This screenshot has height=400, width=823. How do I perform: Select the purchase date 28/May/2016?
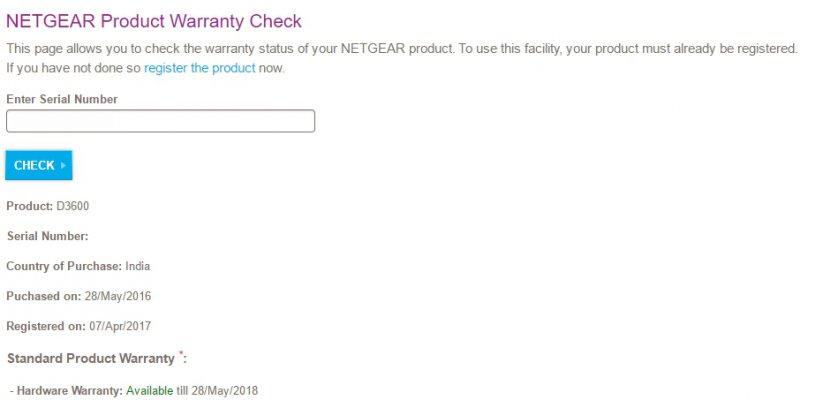coord(118,296)
